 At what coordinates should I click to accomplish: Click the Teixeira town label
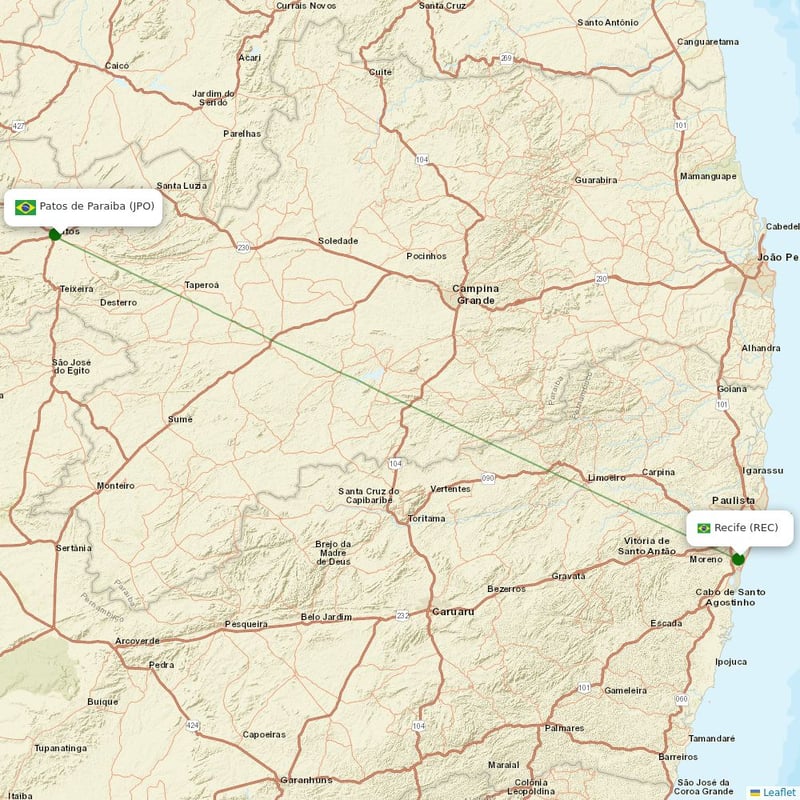[77, 289]
